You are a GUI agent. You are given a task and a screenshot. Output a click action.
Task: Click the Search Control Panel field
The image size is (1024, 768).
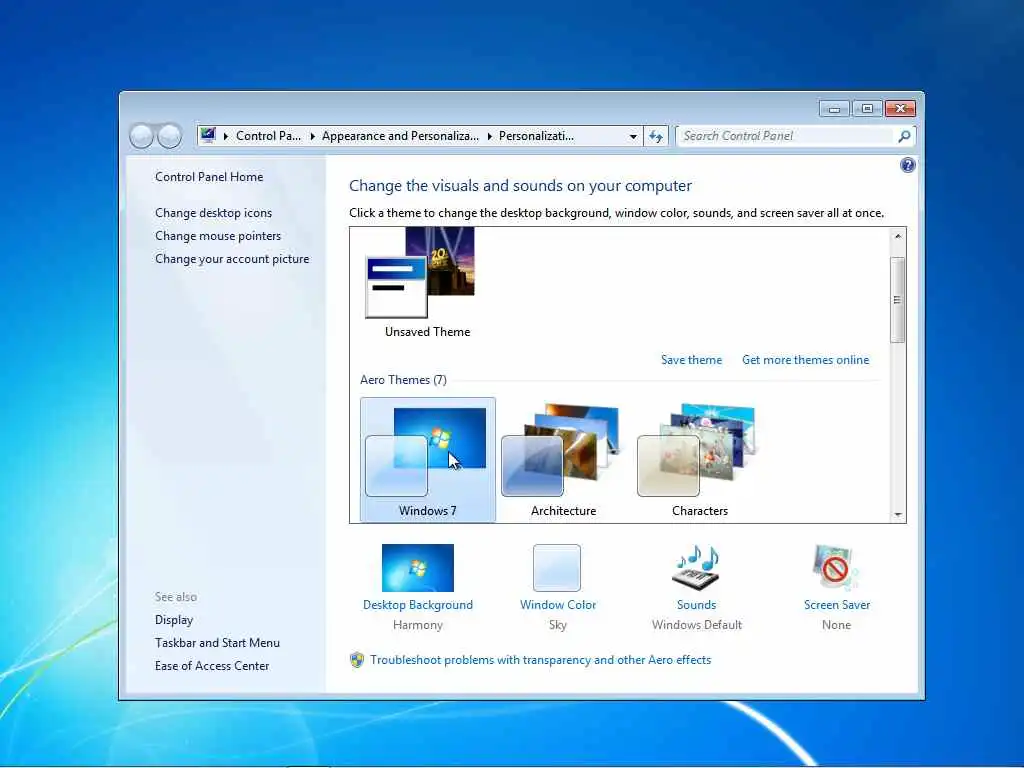(786, 136)
